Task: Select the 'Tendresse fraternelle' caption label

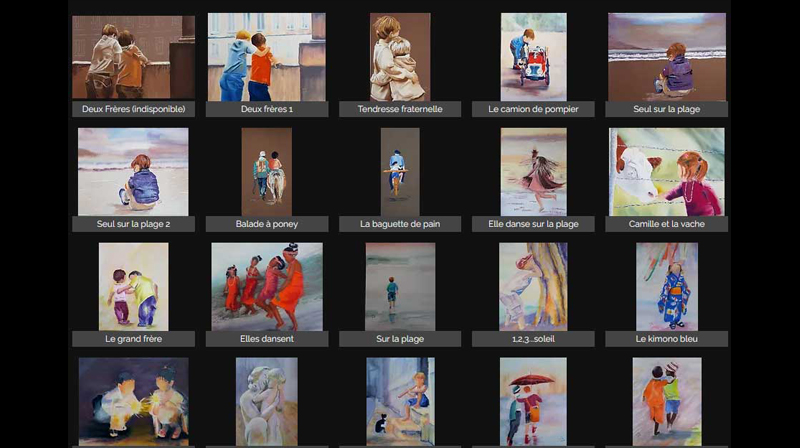Action: (400, 109)
